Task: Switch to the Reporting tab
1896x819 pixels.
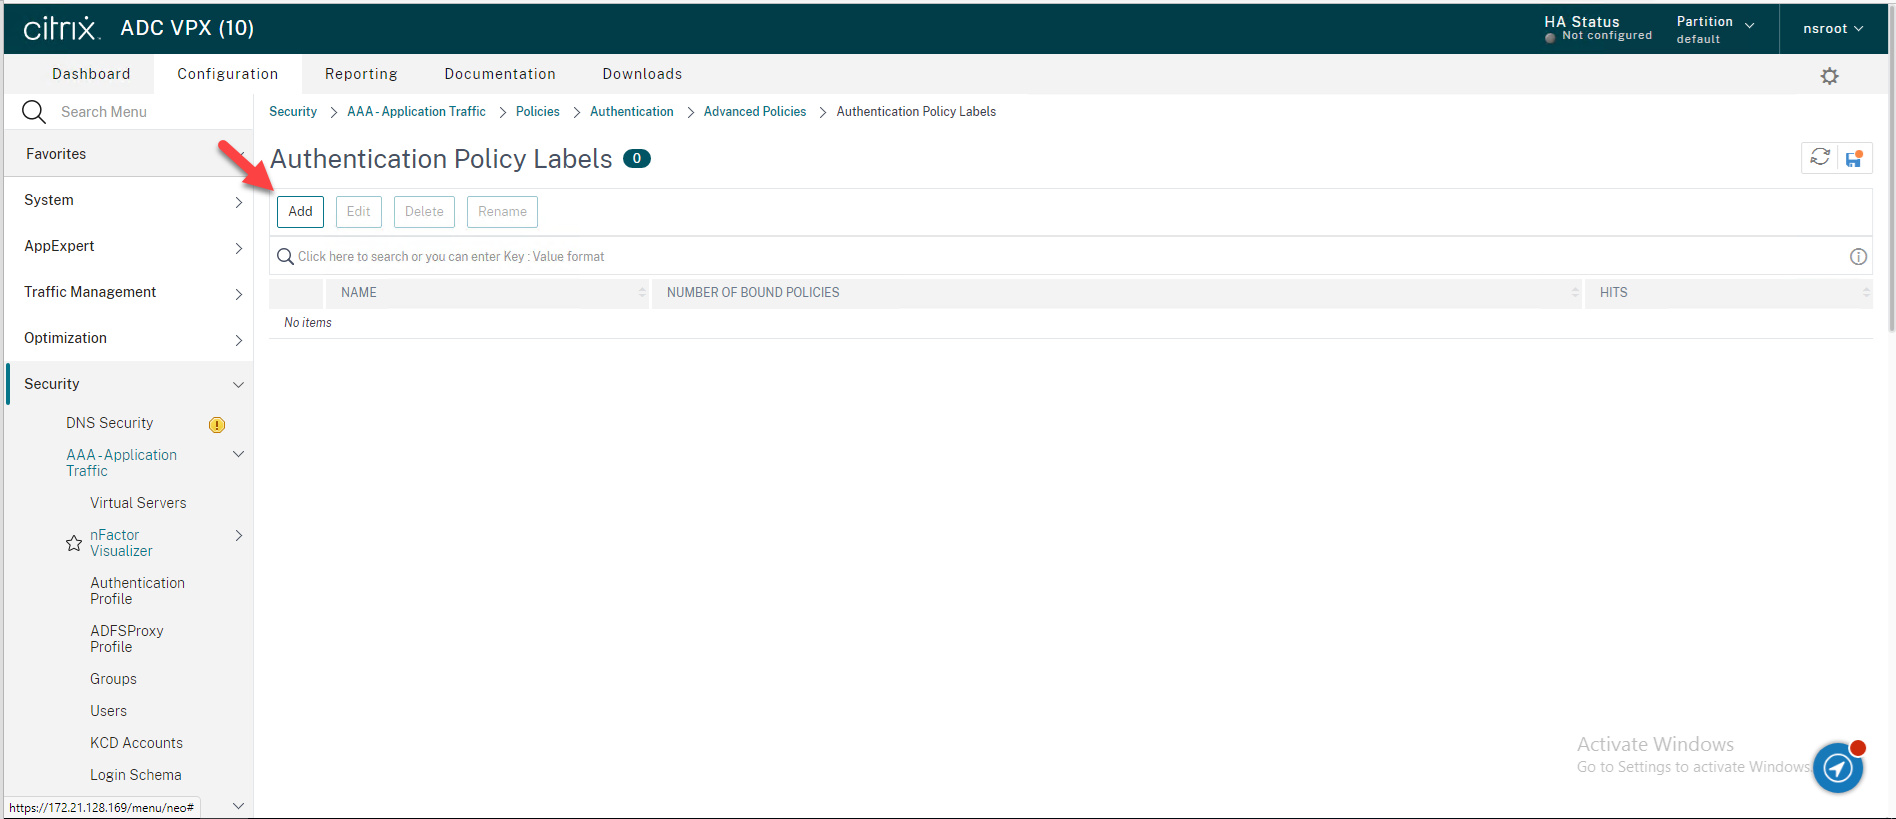Action: pos(361,74)
